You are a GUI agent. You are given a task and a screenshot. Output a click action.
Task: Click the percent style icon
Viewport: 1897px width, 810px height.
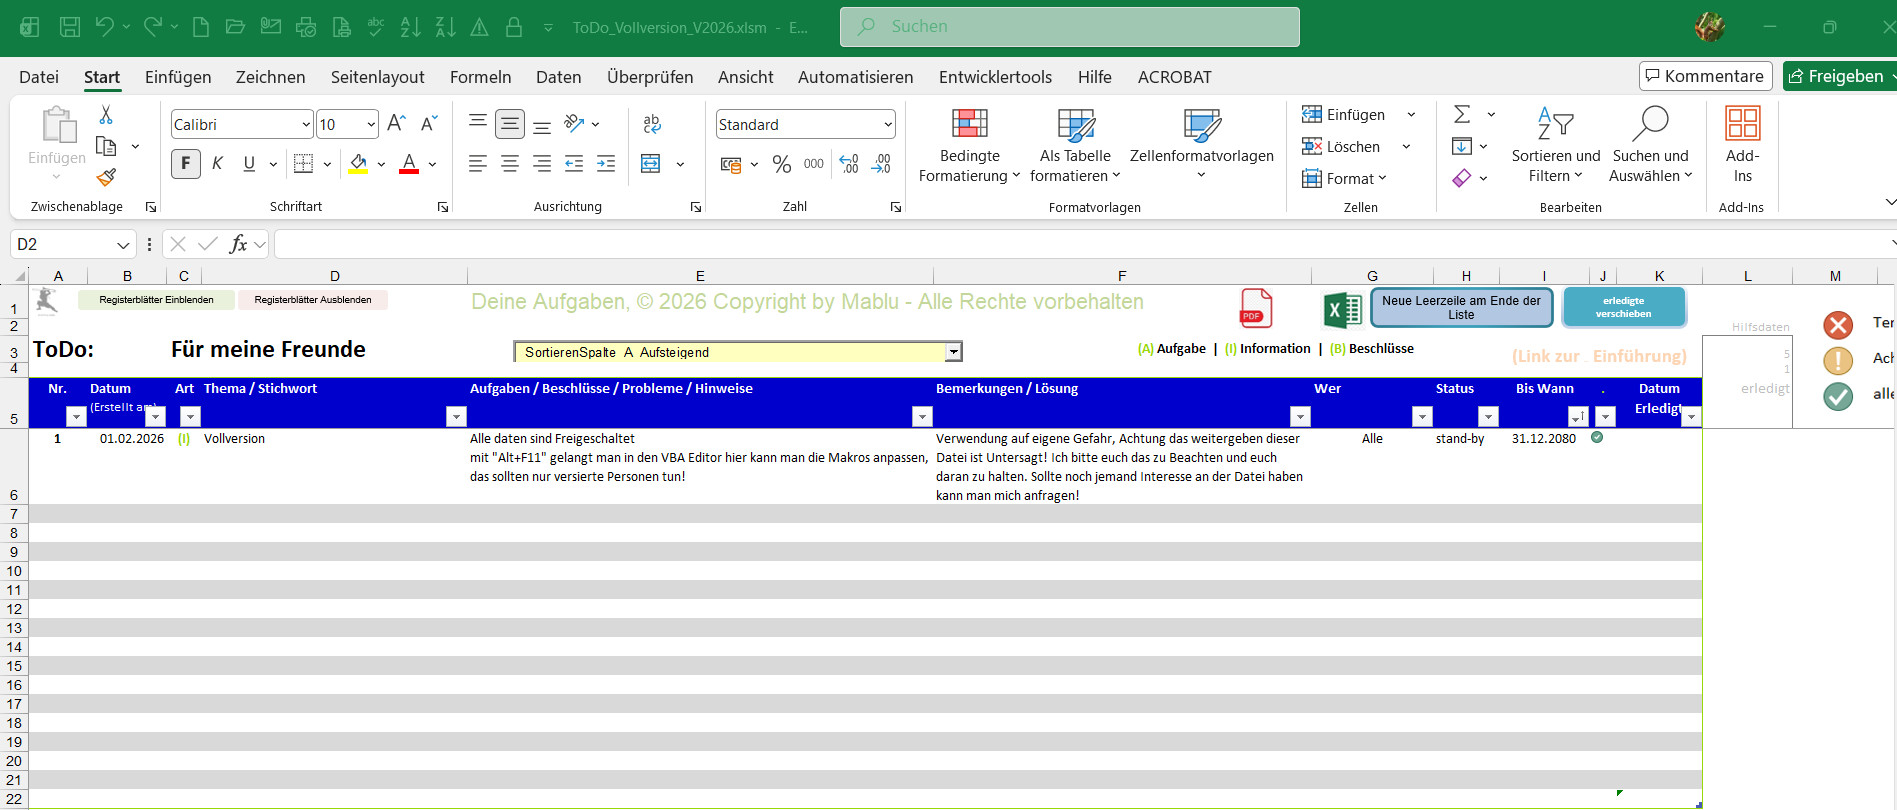click(782, 164)
